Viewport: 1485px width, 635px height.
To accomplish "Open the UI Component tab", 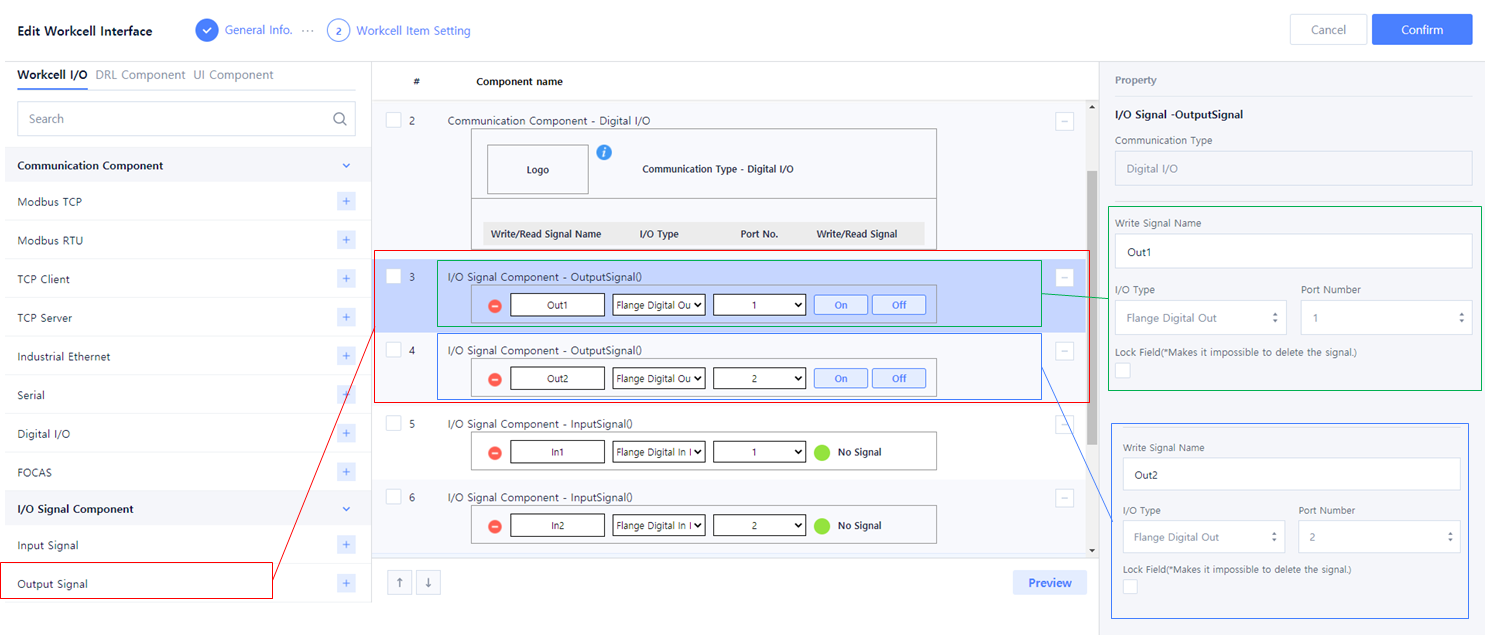I will (x=233, y=75).
